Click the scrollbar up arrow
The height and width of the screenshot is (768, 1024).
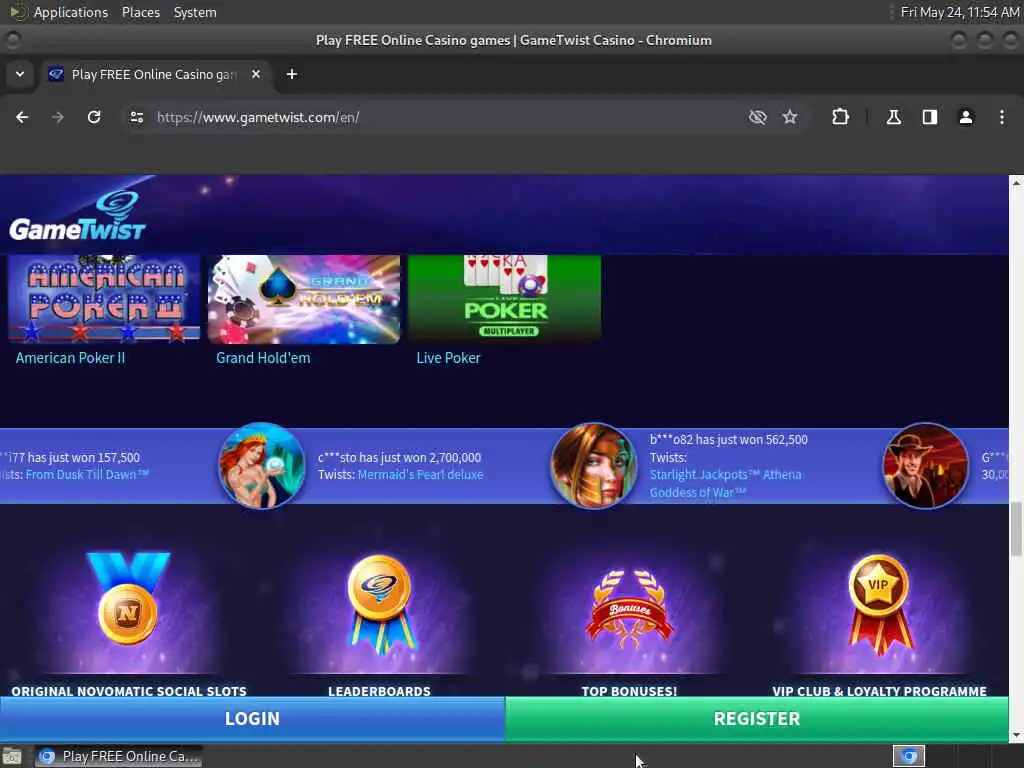tap(1016, 184)
